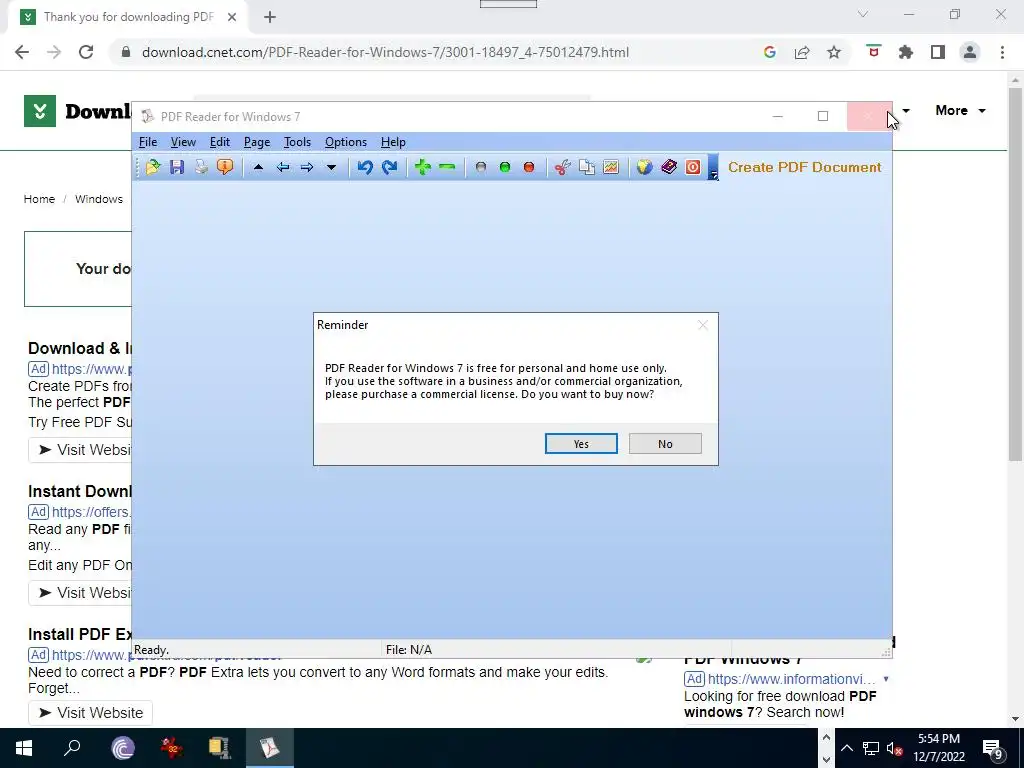Image resolution: width=1024 pixels, height=768 pixels.
Task: Share this page via Chrome share icon
Action: (x=802, y=52)
